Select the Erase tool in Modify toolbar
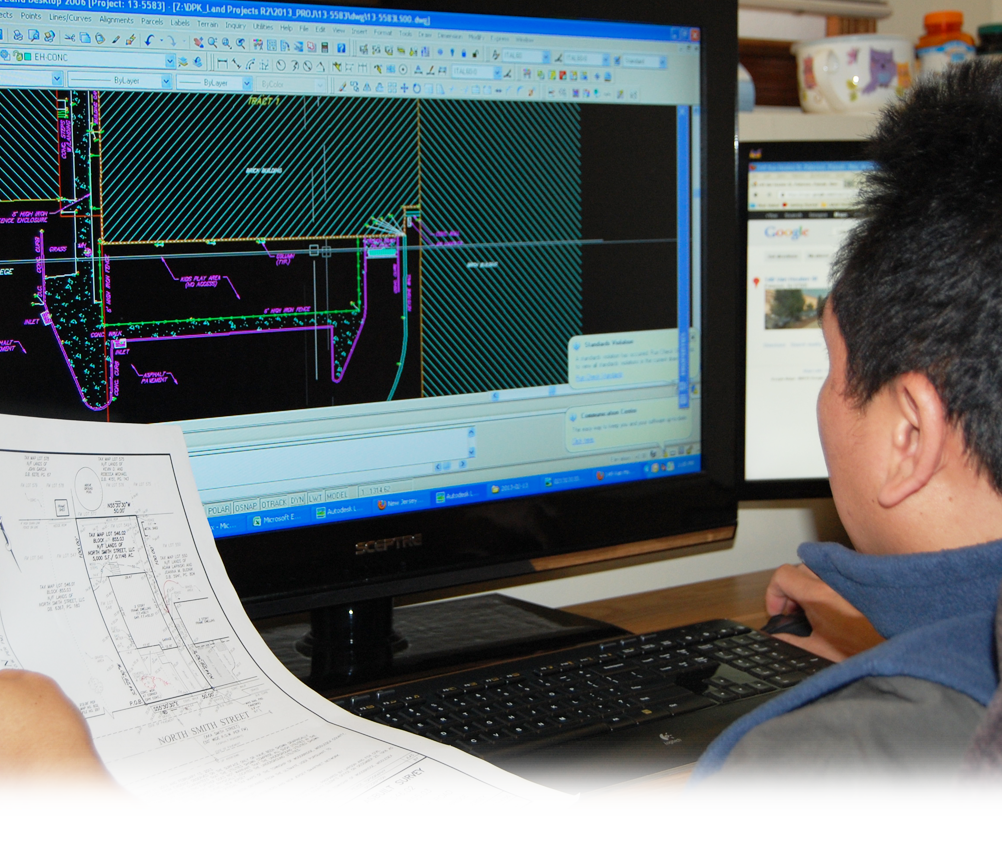 343,87
